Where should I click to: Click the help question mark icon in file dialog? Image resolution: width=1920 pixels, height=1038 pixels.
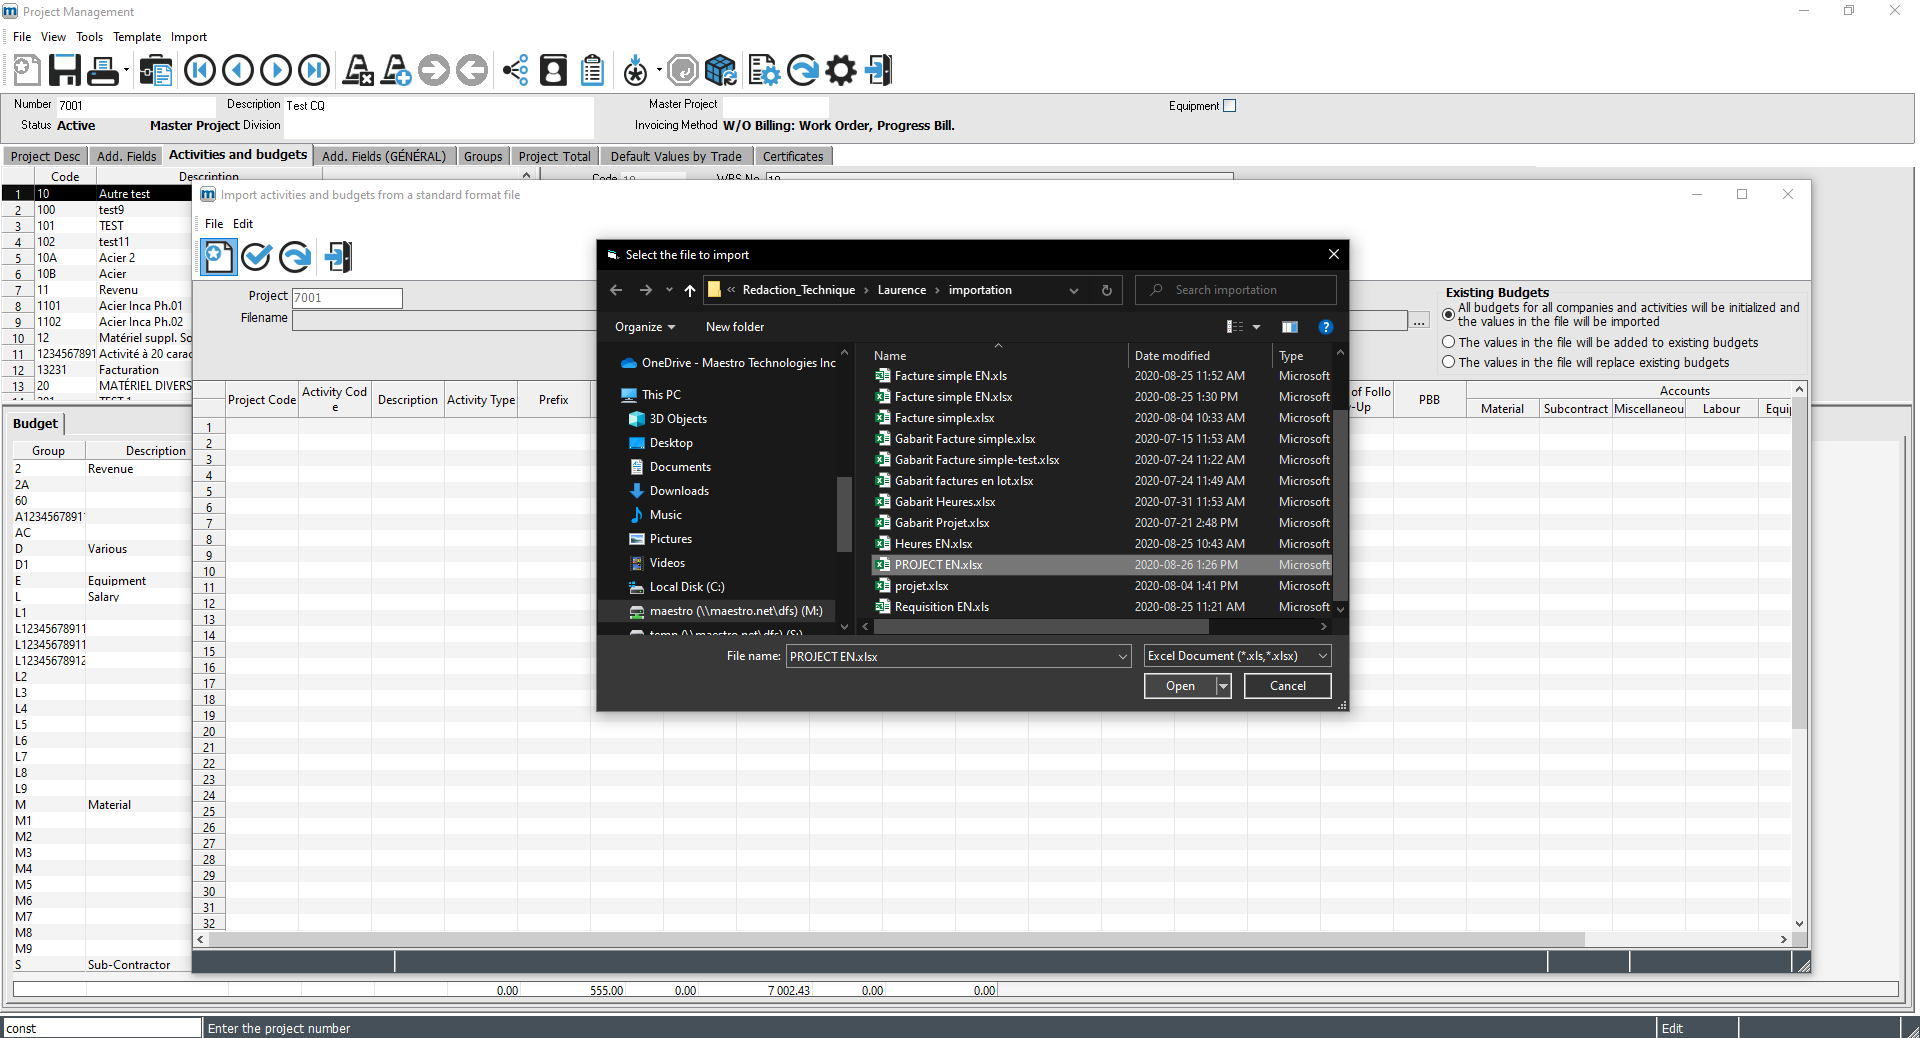(1326, 327)
